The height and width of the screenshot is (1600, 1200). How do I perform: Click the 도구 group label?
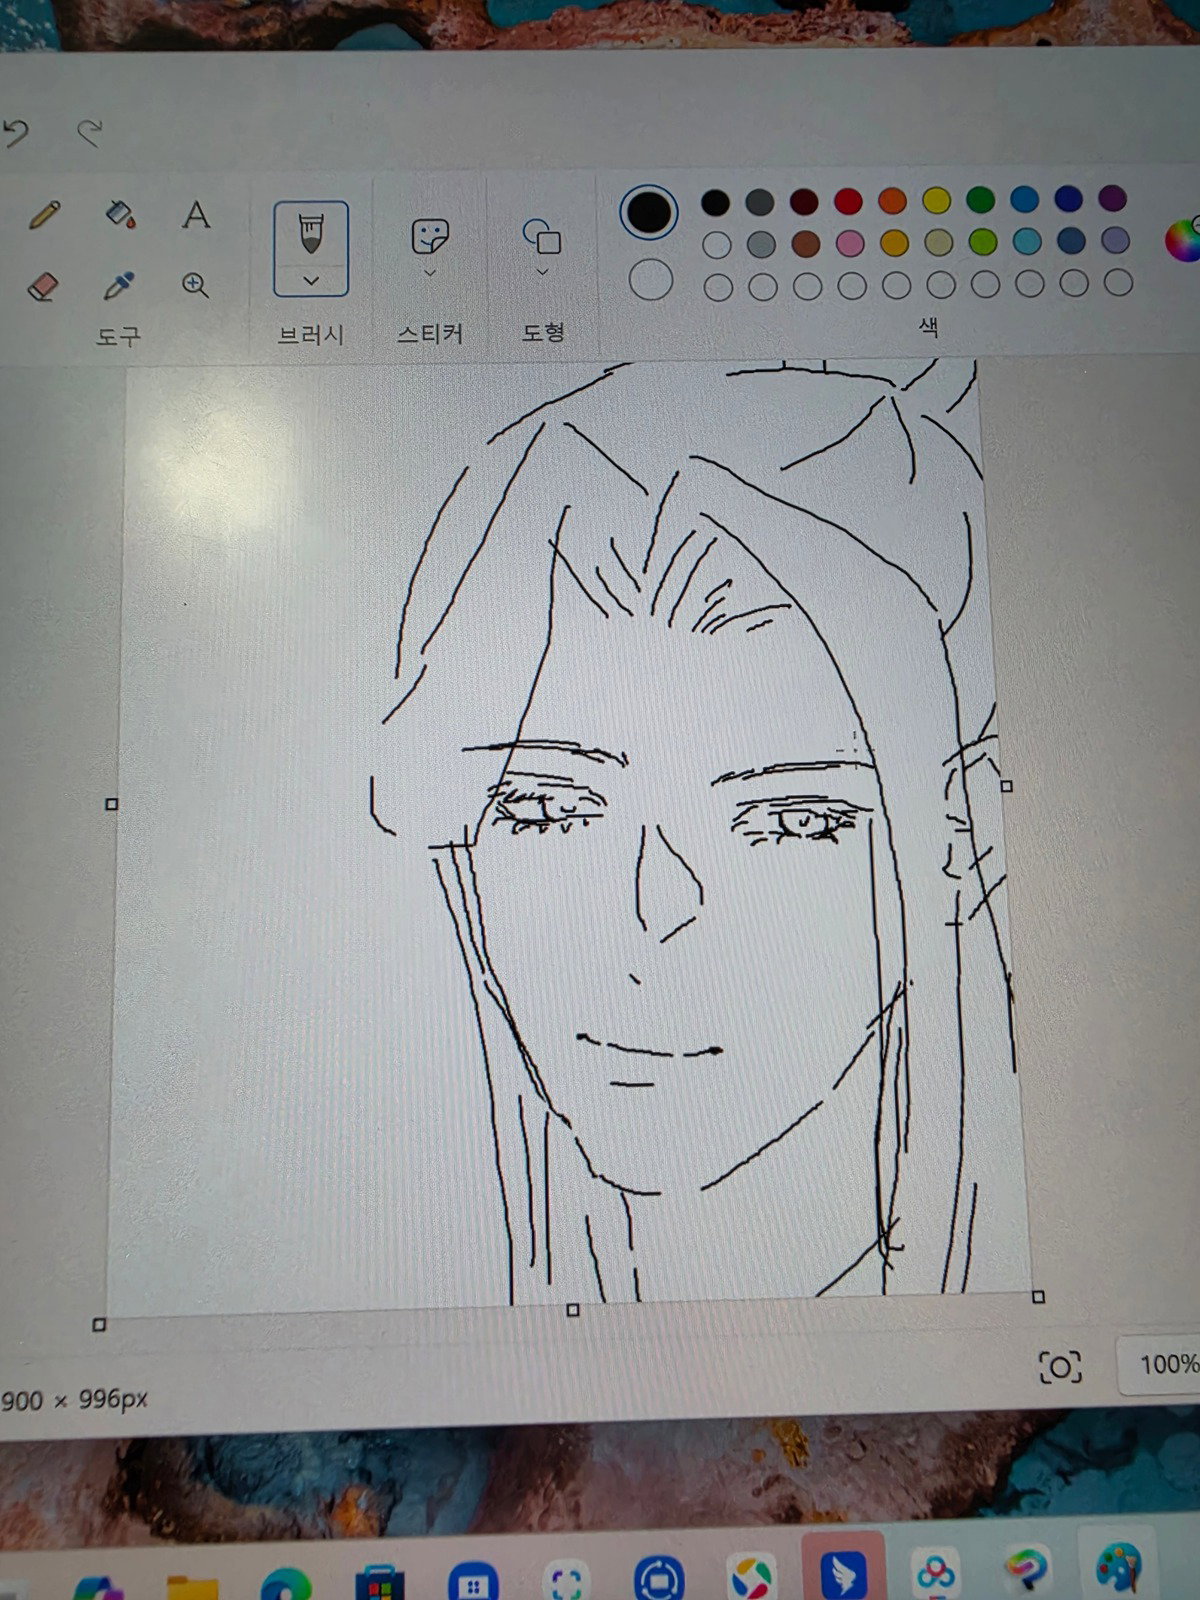(x=118, y=337)
